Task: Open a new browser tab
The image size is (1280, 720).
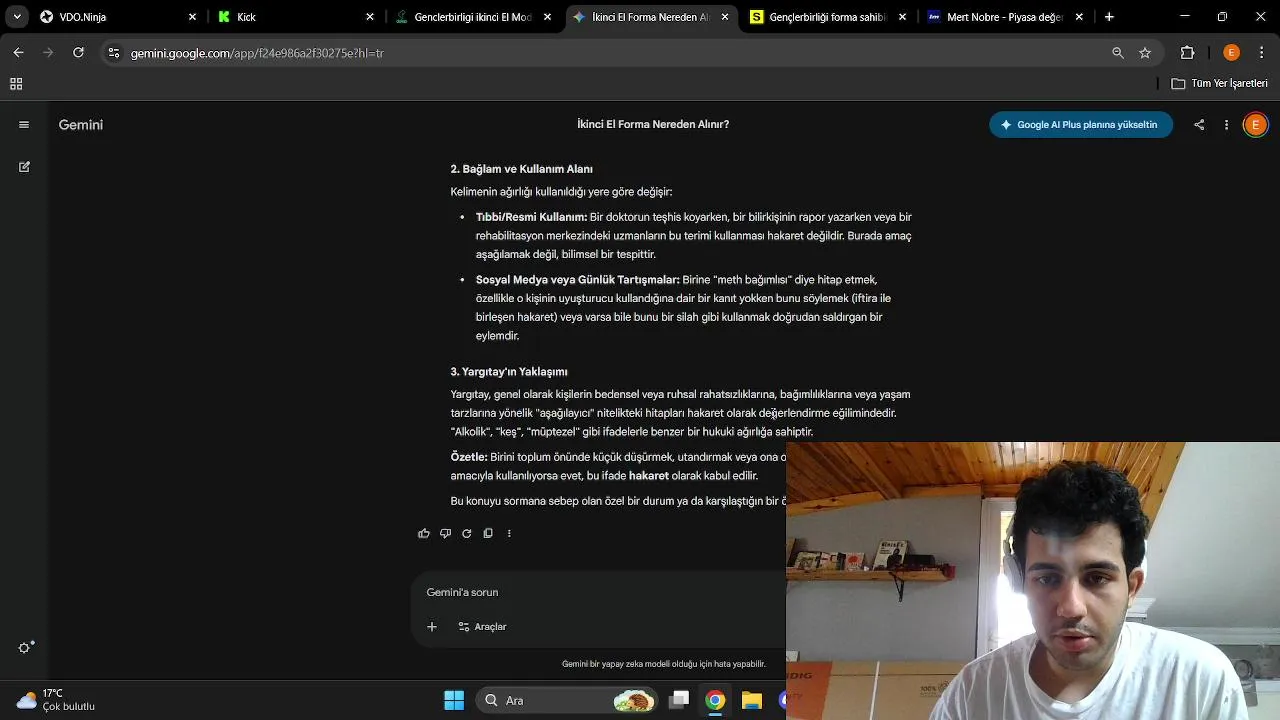Action: click(x=1109, y=17)
